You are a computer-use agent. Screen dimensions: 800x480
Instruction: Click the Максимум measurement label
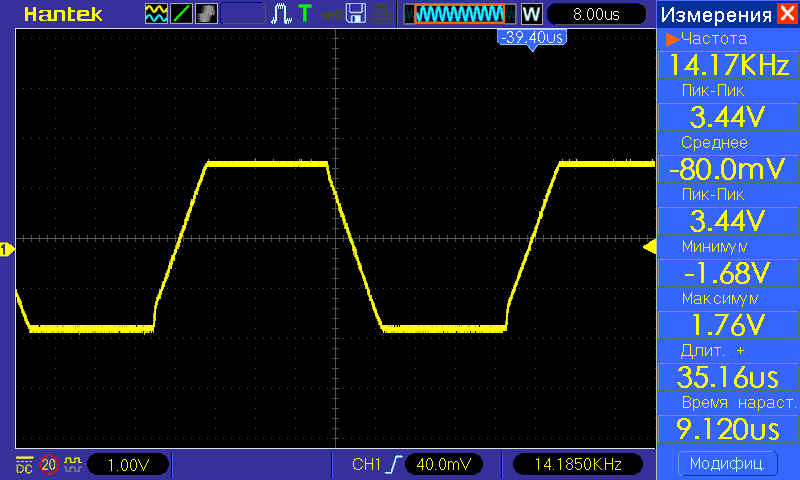720,298
